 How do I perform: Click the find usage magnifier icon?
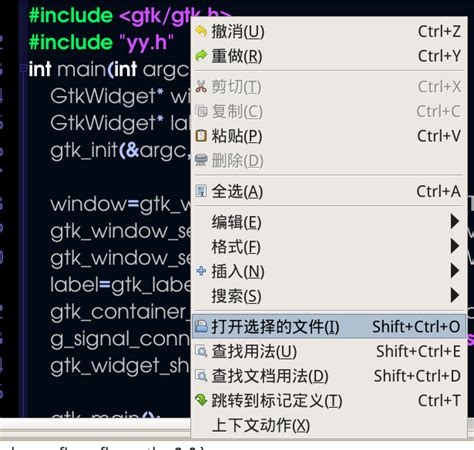(x=201, y=351)
